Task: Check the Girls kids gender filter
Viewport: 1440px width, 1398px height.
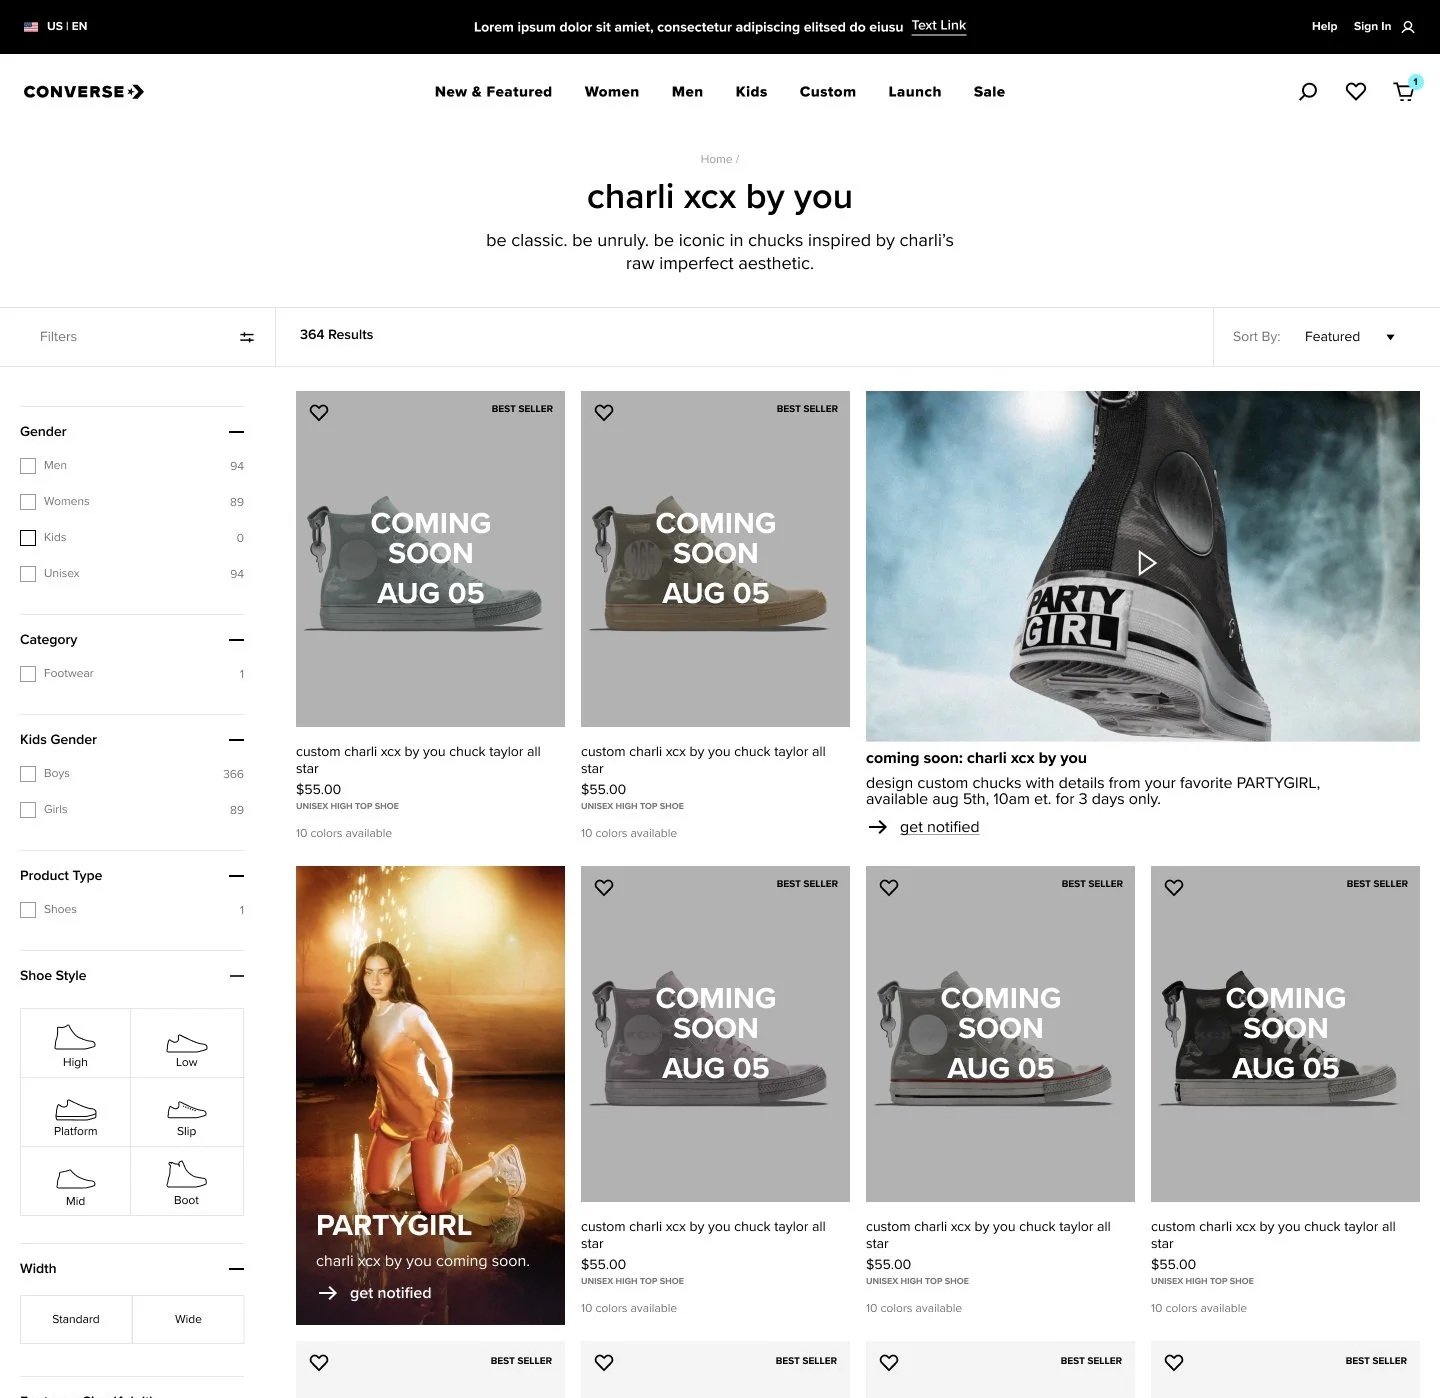Action: click(27, 809)
